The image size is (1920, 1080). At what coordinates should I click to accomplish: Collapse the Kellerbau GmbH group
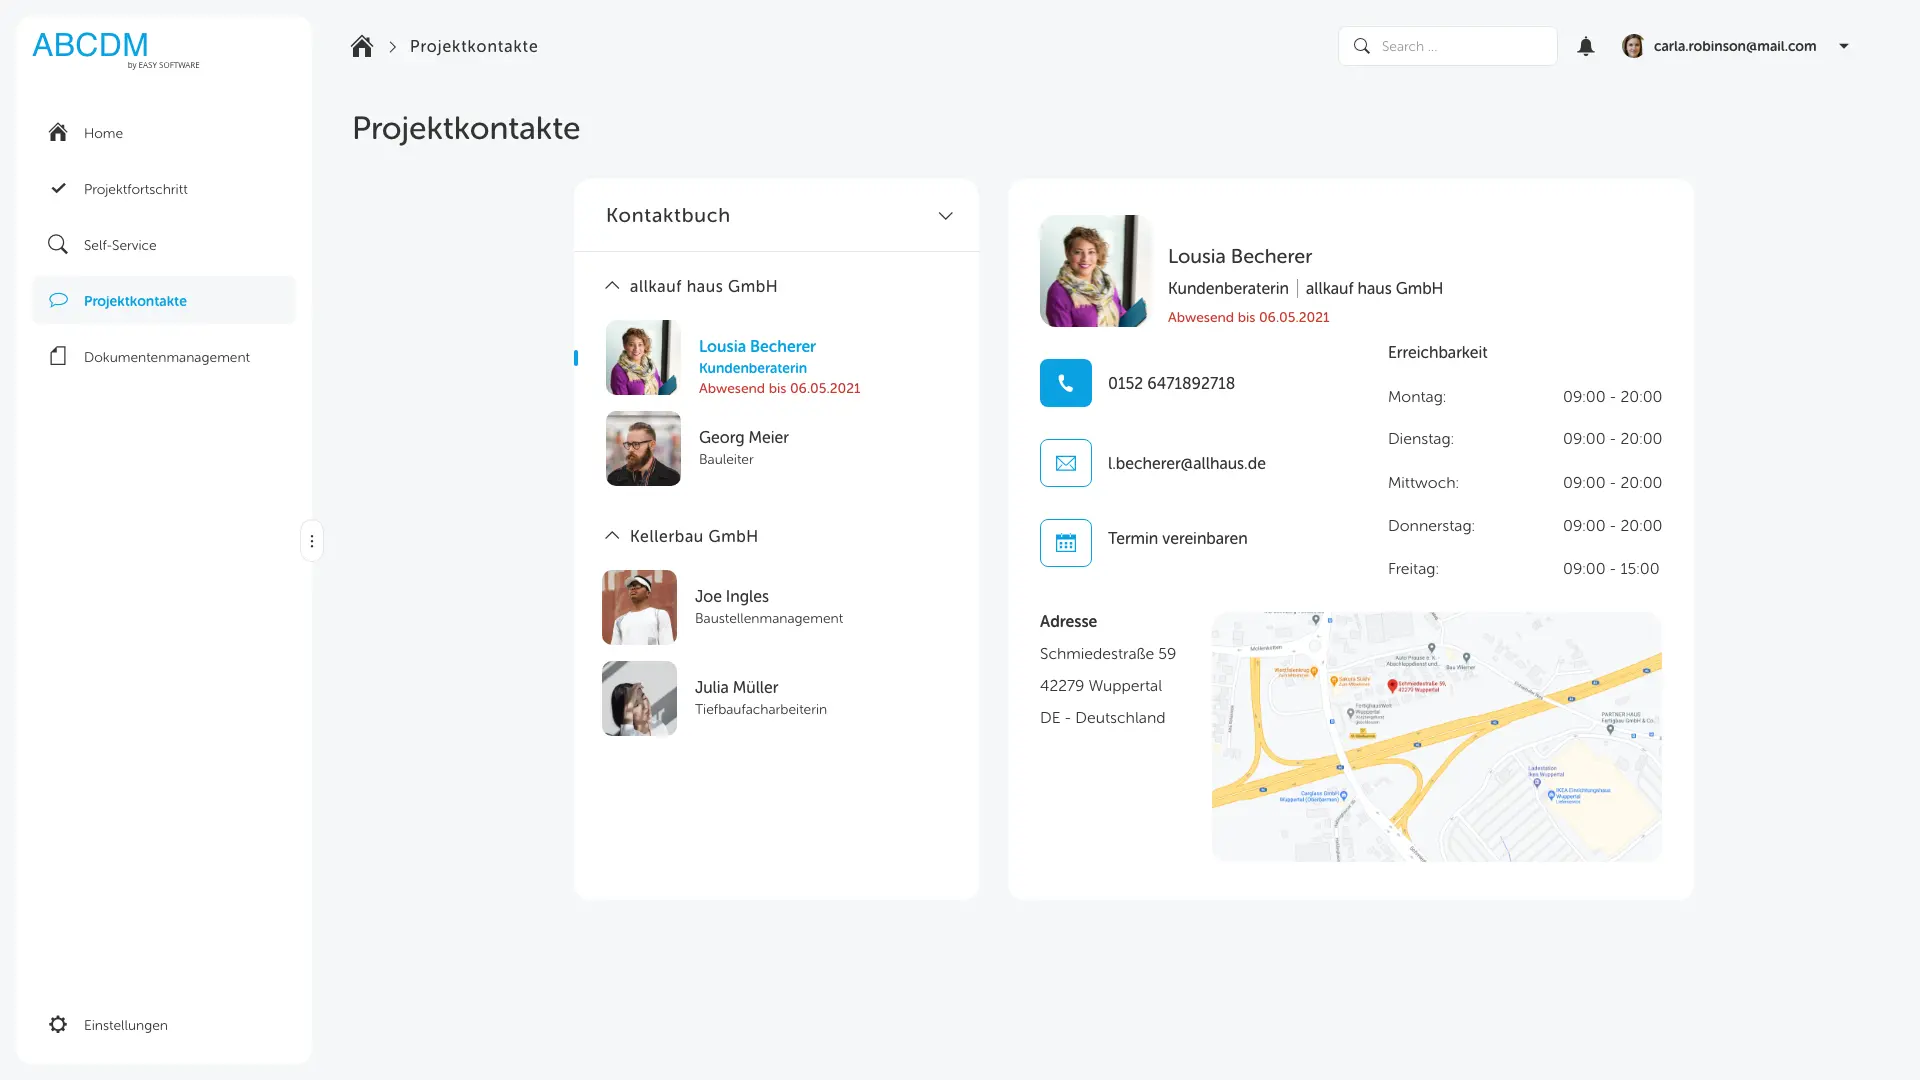coord(612,536)
